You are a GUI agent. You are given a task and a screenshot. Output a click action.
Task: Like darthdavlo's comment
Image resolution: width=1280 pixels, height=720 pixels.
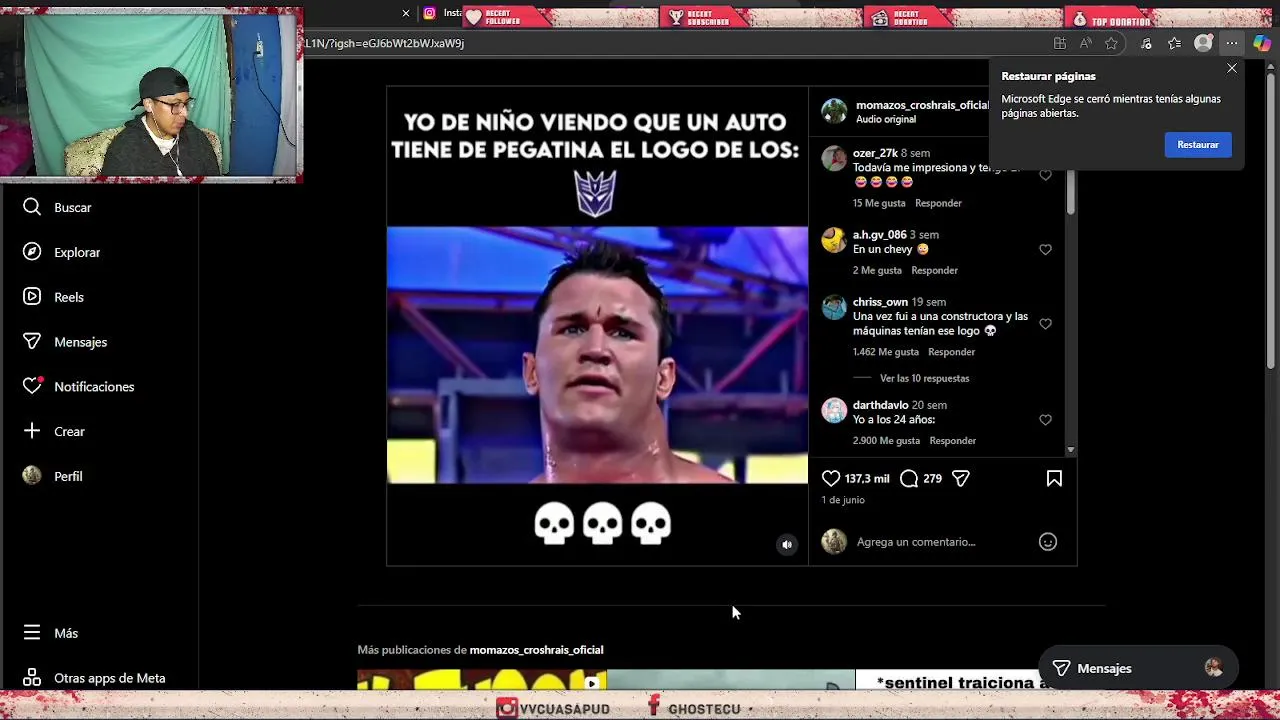tap(1045, 420)
